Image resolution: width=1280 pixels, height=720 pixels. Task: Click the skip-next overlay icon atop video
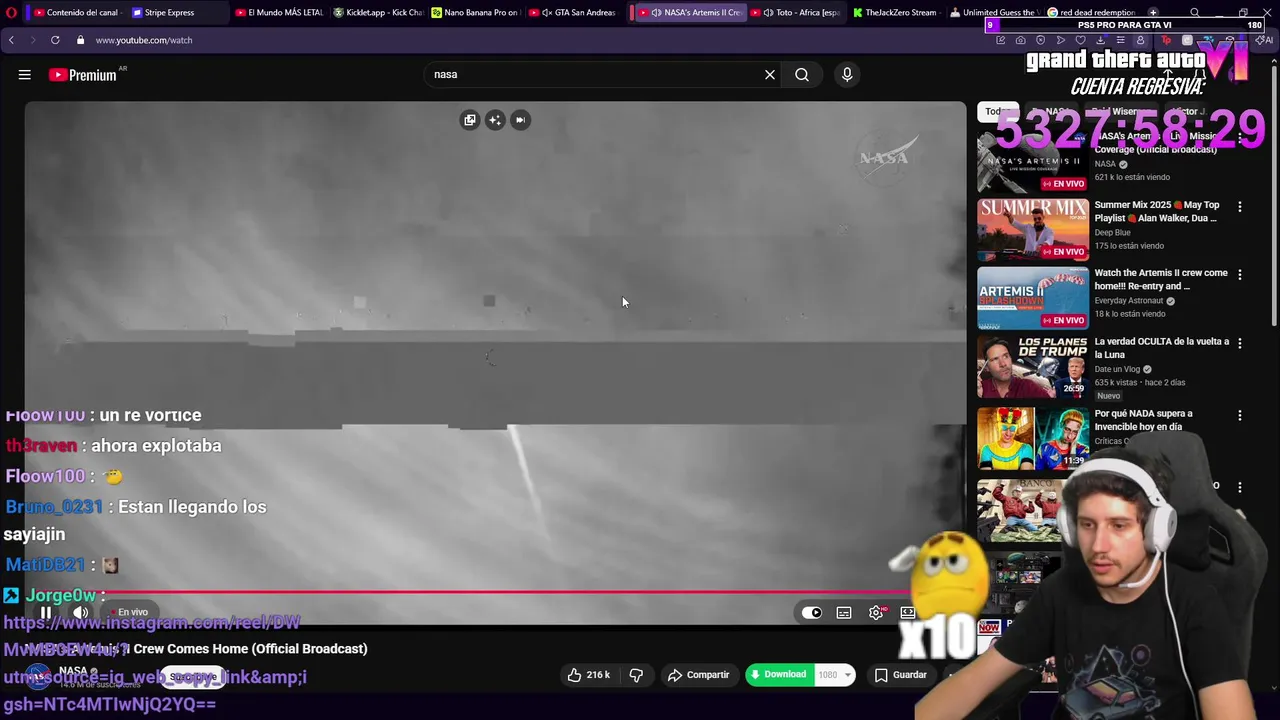click(520, 120)
